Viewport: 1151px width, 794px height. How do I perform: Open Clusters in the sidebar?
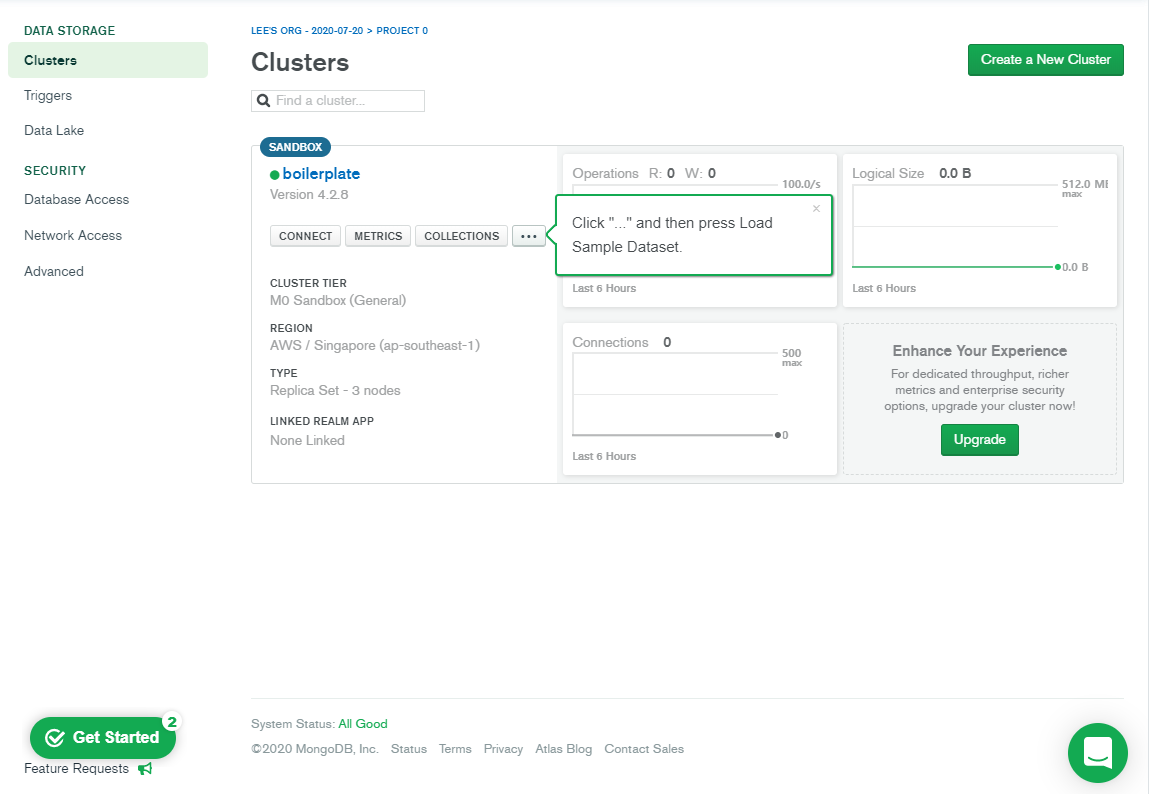[x=108, y=60]
